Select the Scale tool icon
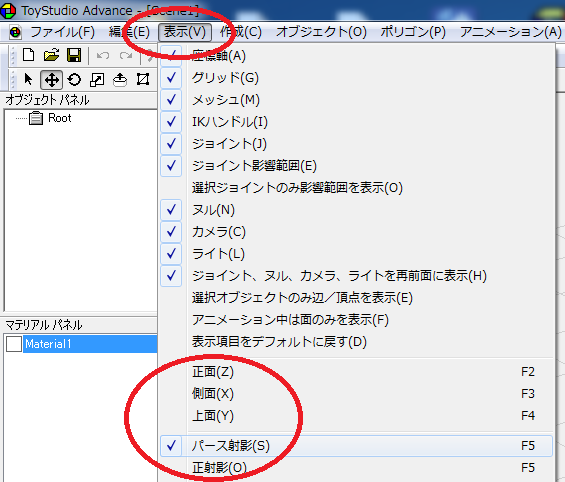Screen dimensions: 565x482 97,80
